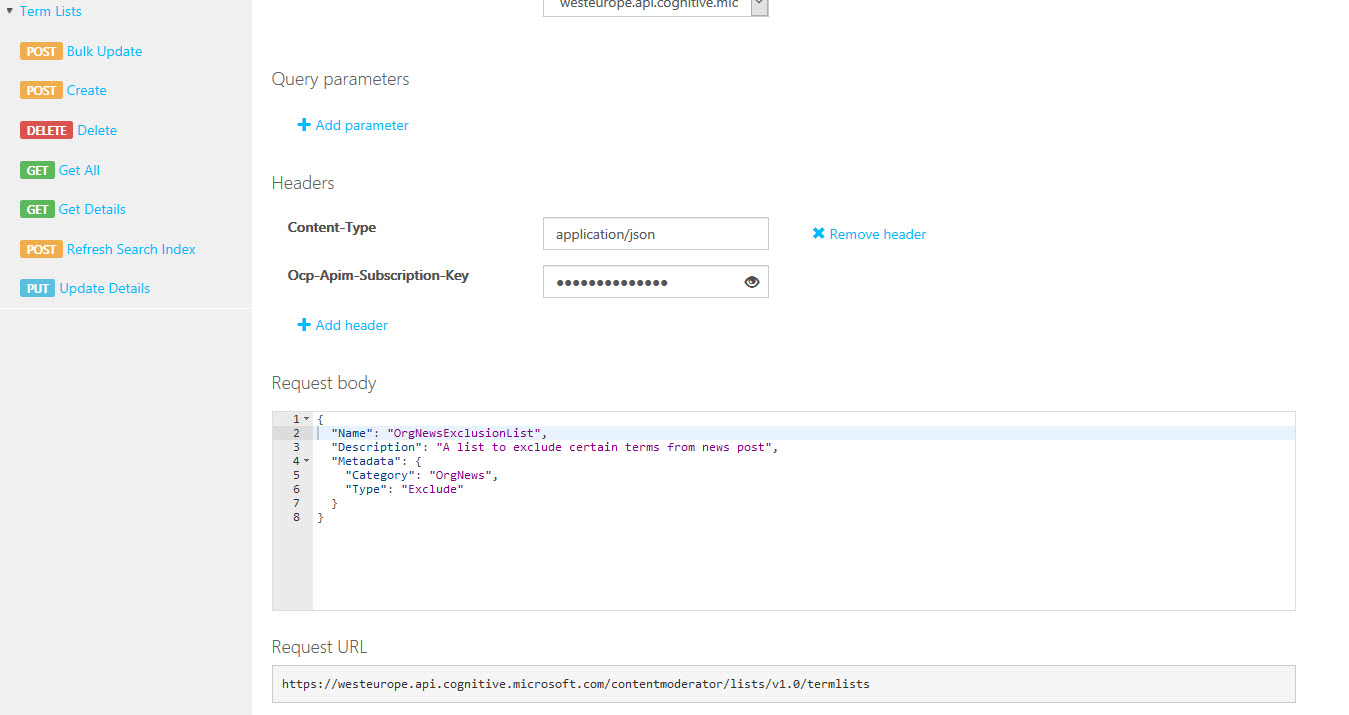
Task: Click the POST badge beside Bulk Update
Action: [41, 51]
